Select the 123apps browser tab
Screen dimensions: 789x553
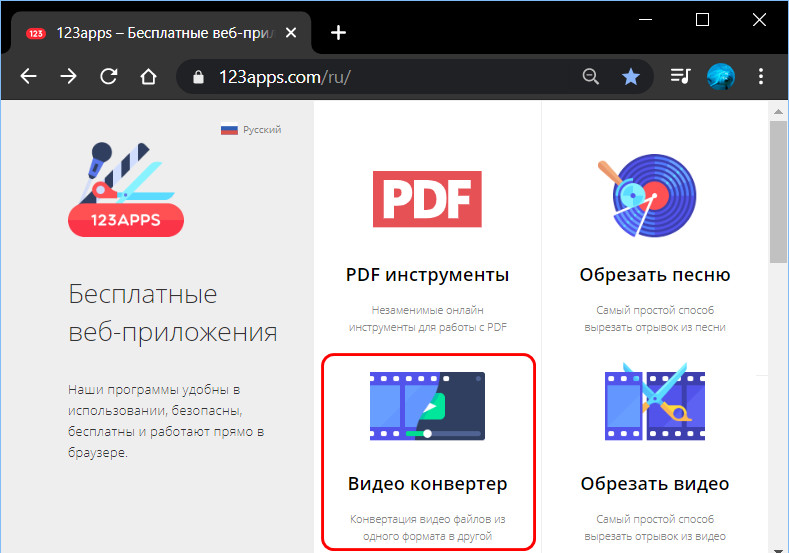(161, 33)
